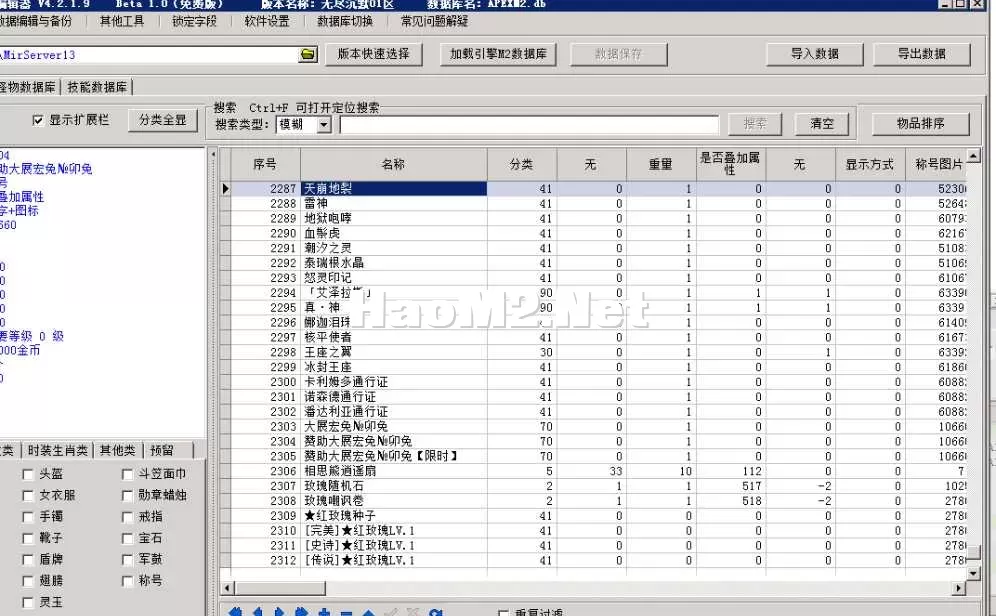Click the 物品排序 button
996x616 pixels.
coord(920,123)
